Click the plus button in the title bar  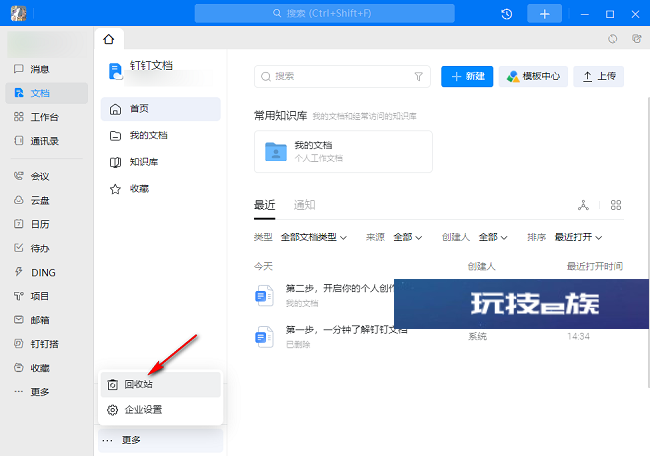[x=544, y=14]
